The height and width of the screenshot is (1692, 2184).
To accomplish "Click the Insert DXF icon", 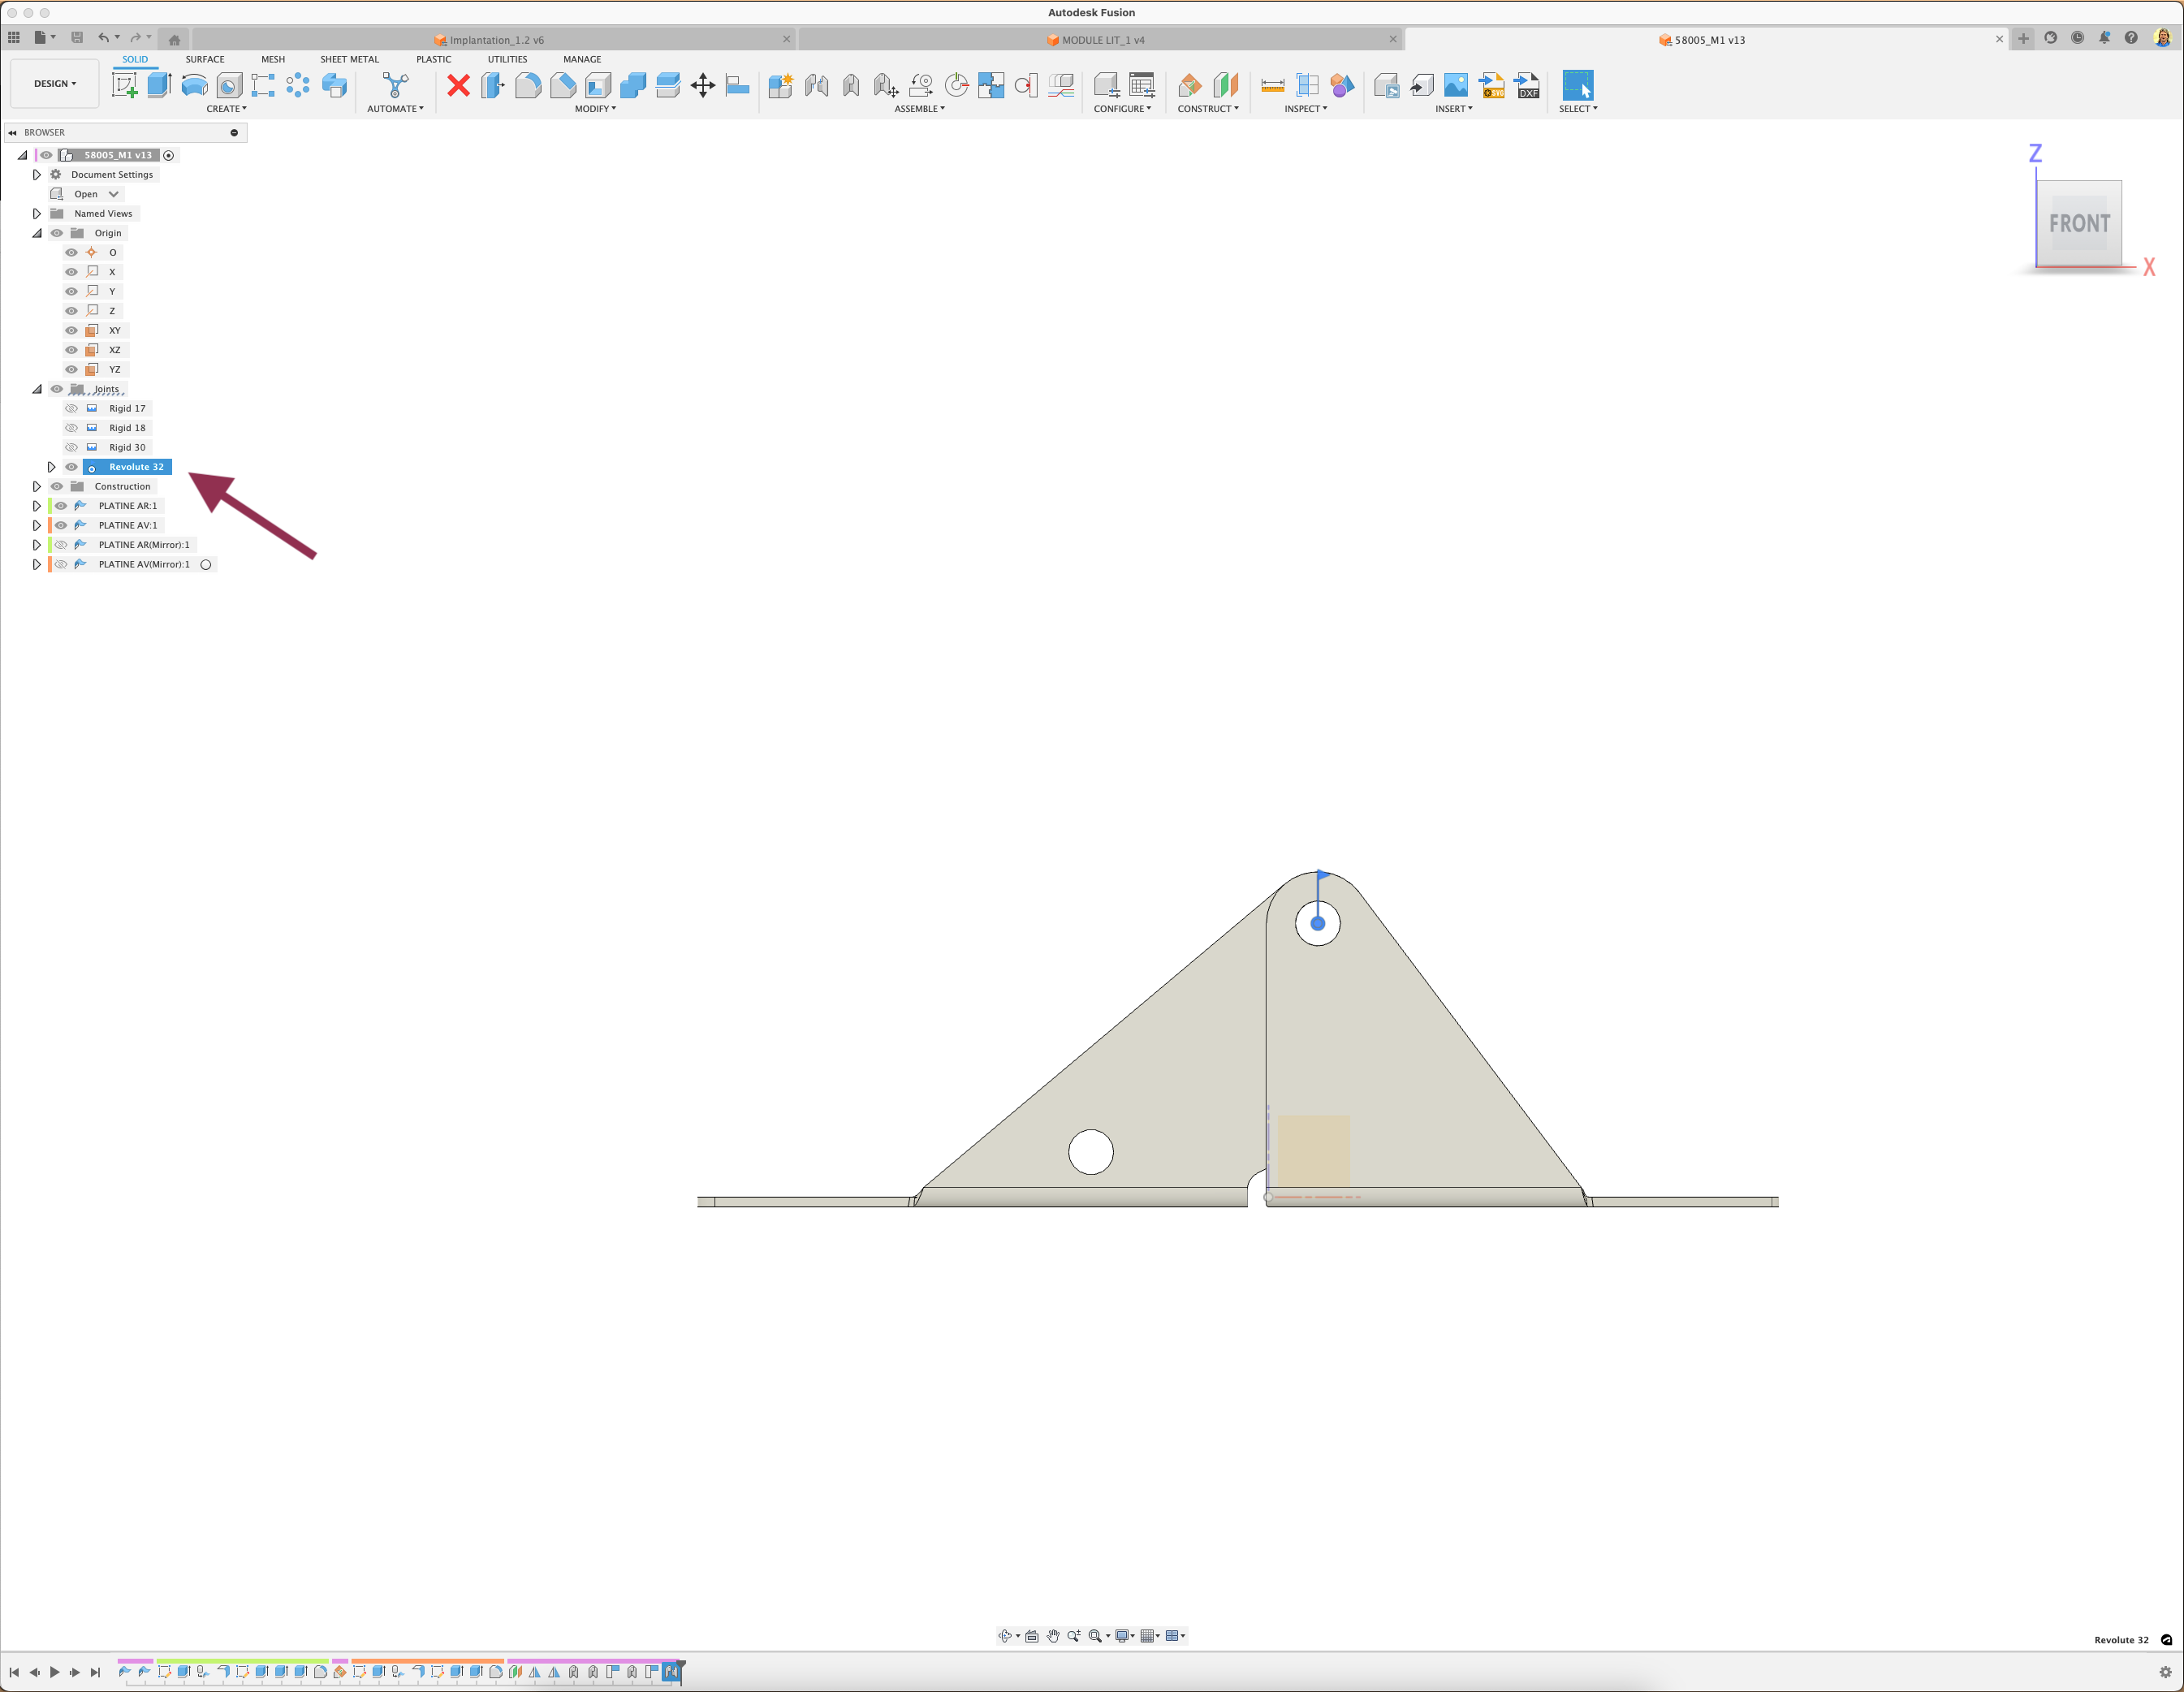I will pos(1527,86).
